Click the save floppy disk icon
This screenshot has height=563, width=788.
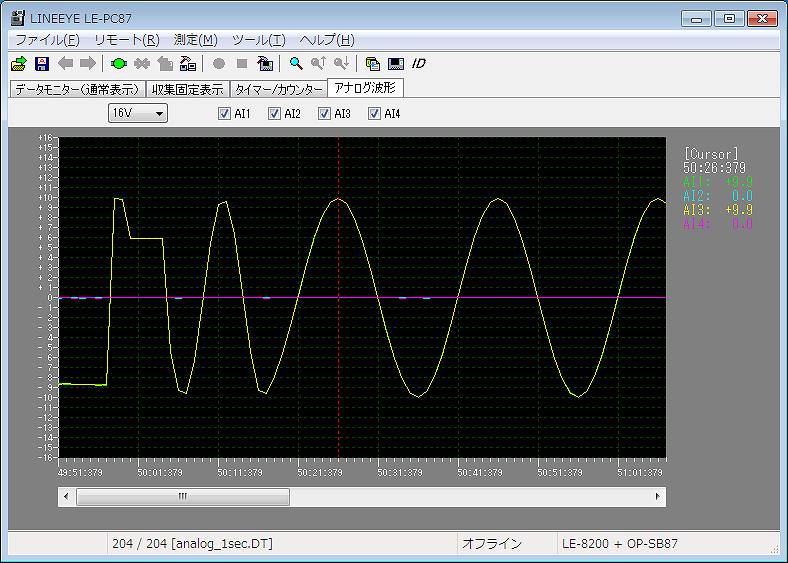(x=41, y=63)
